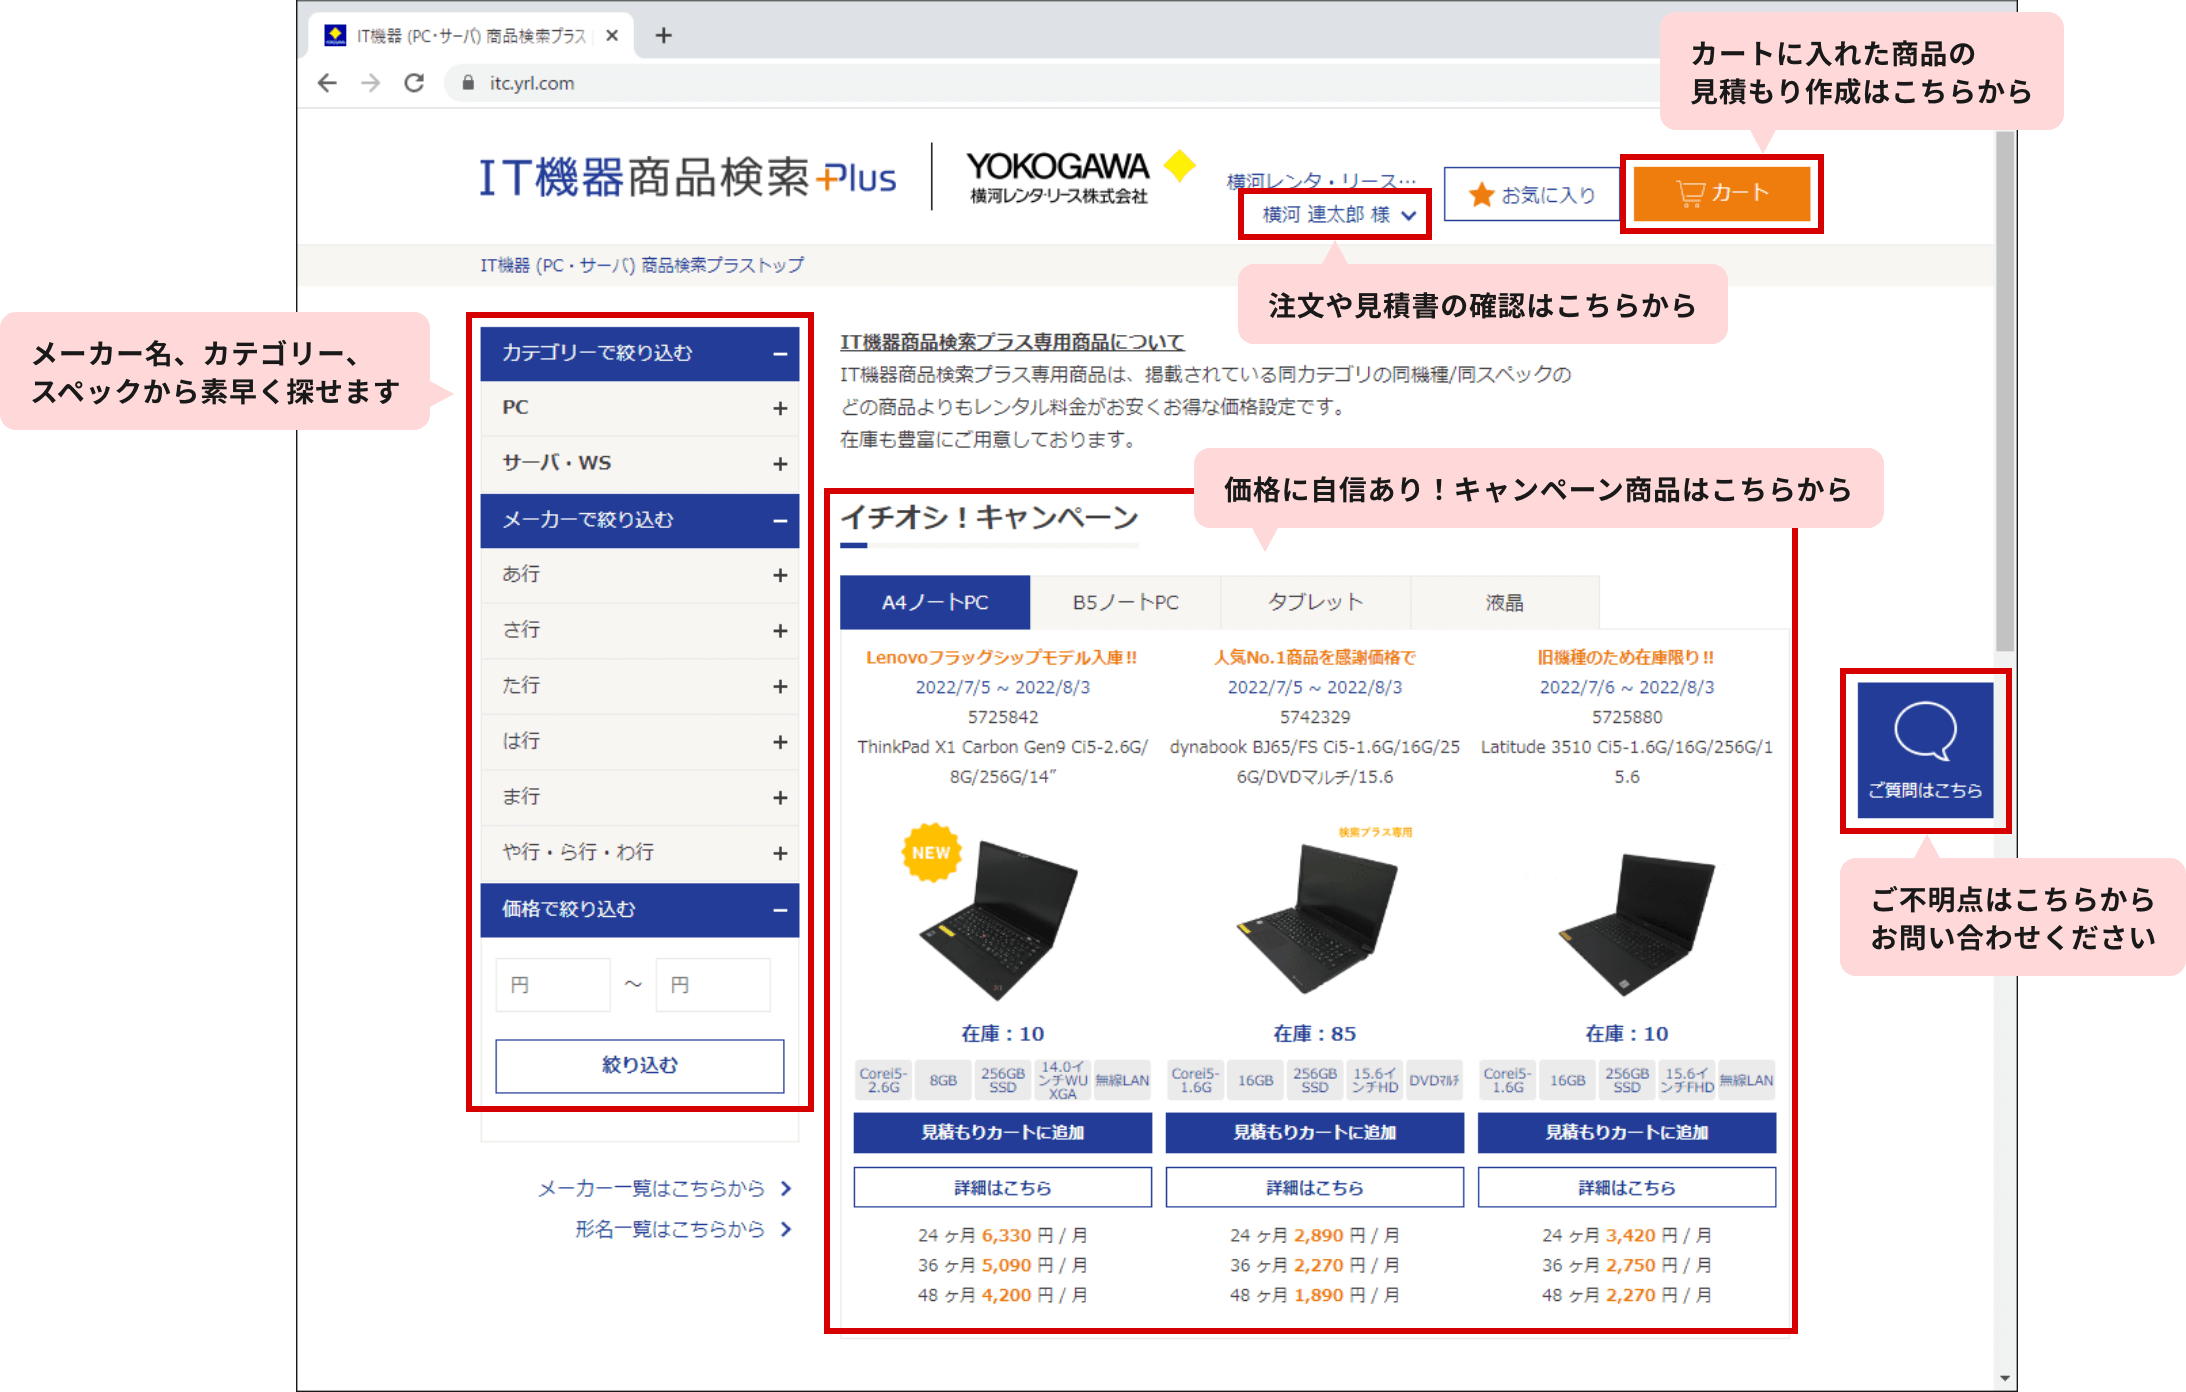
Task: Open 詳細はこちら for ThinkPad X1 Carbon
Action: click(1003, 1187)
